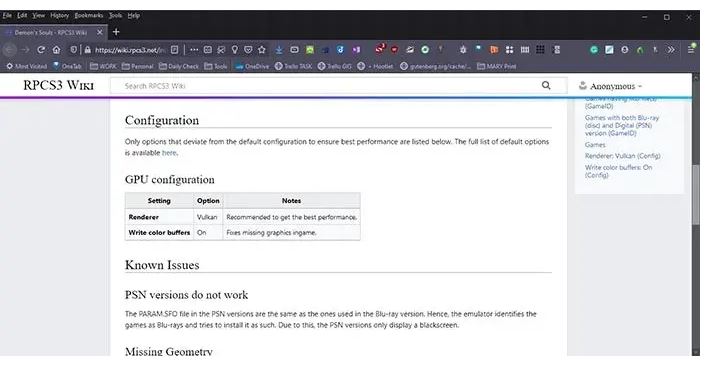Click the RPCS3 Wiki logo title
The image size is (711, 374).
(58, 85)
